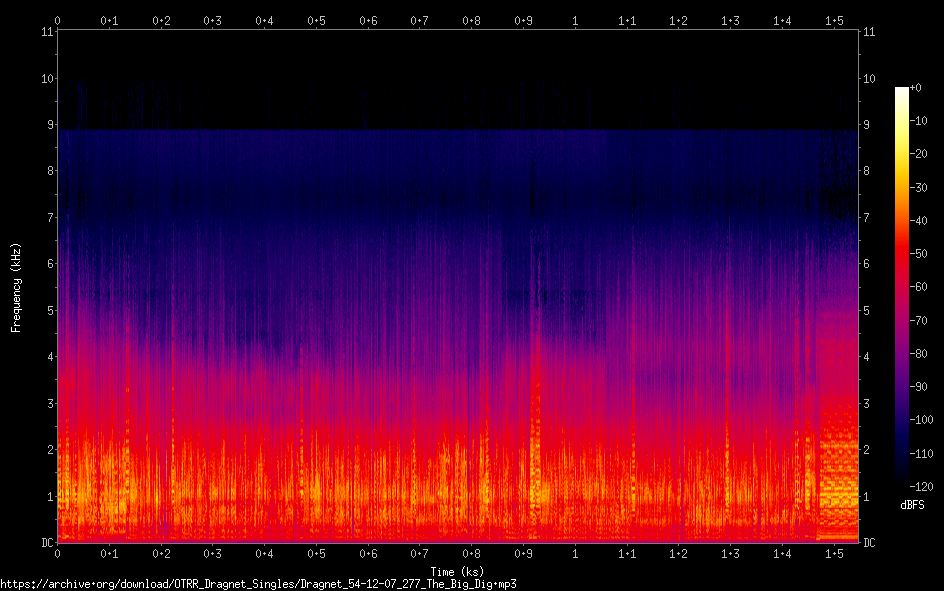The image size is (944, 591).
Task: Click the 0.2 tick on the bottom time axis
Action: [x=161, y=553]
